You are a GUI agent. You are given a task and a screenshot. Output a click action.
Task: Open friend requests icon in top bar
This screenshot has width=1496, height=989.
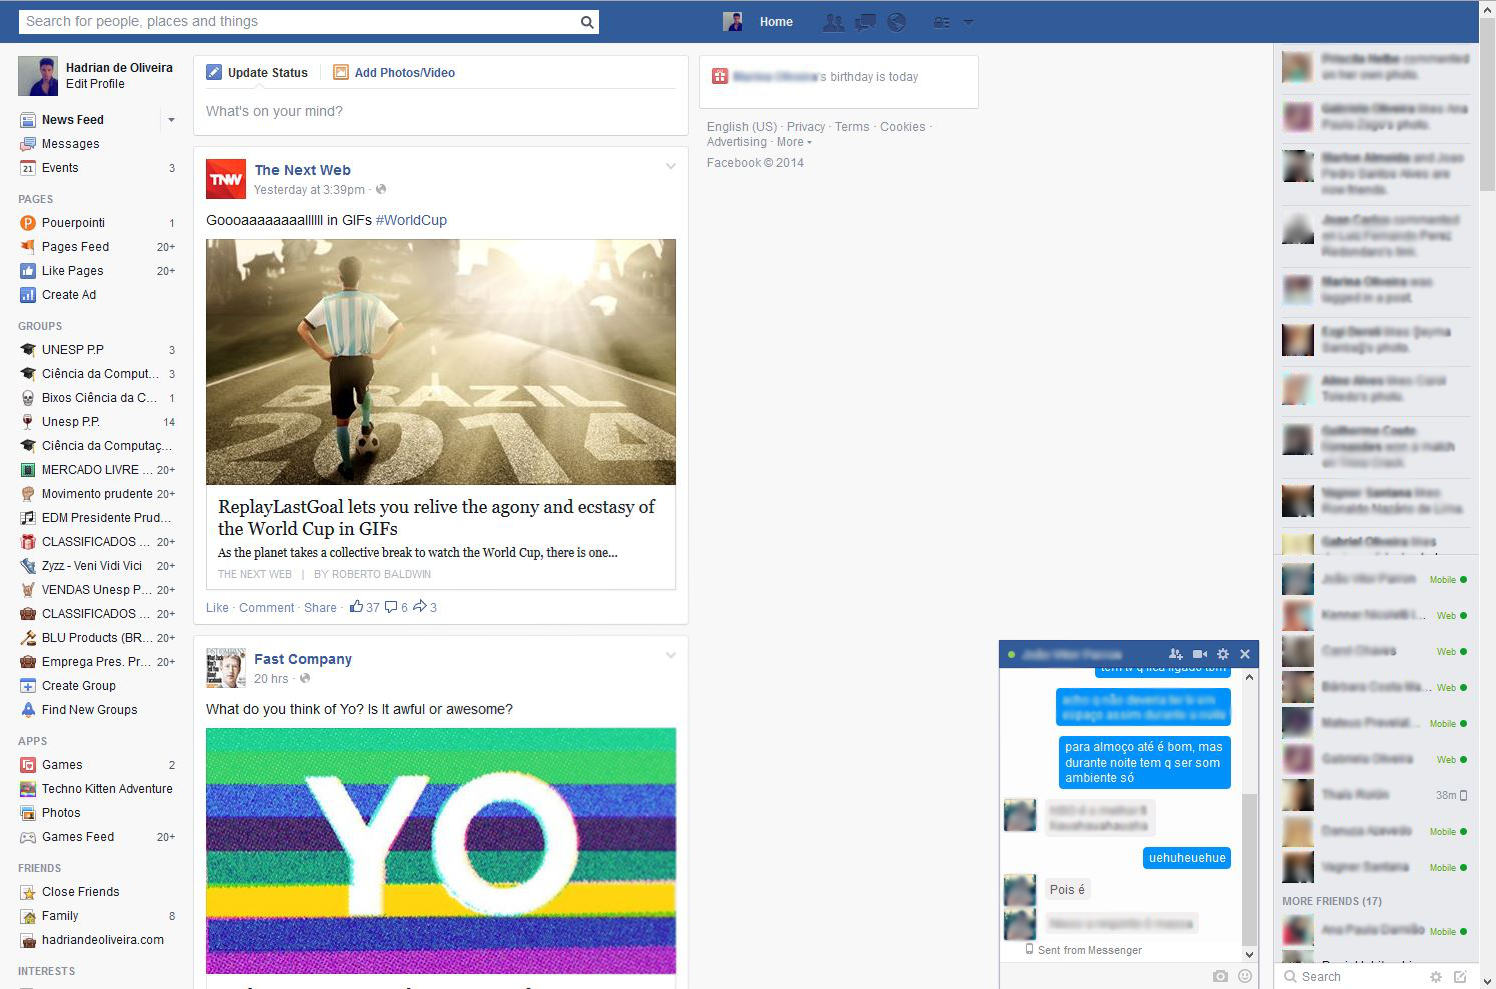(x=833, y=22)
